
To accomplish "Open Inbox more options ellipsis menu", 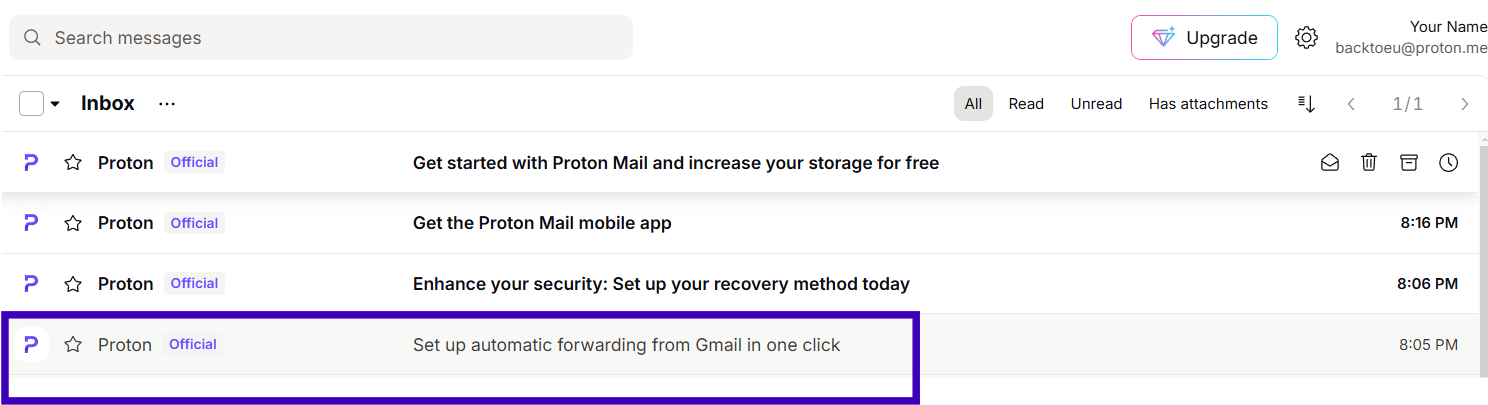I will coord(167,104).
